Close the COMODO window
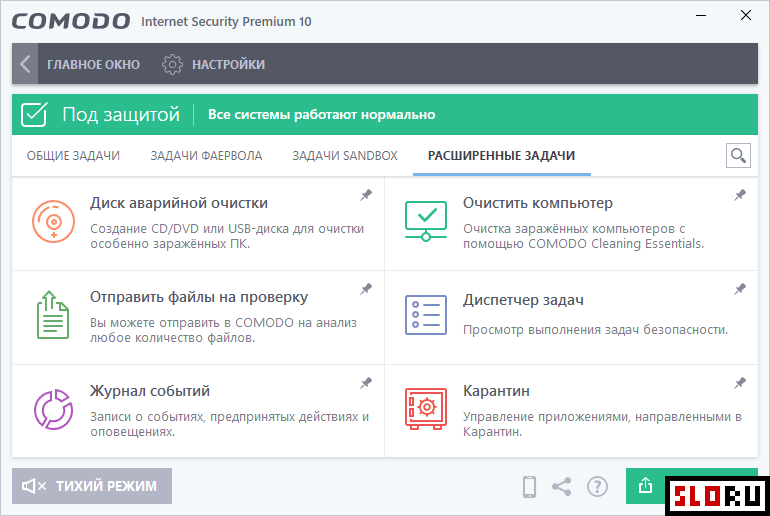Image resolution: width=770 pixels, height=516 pixels. [x=745, y=16]
